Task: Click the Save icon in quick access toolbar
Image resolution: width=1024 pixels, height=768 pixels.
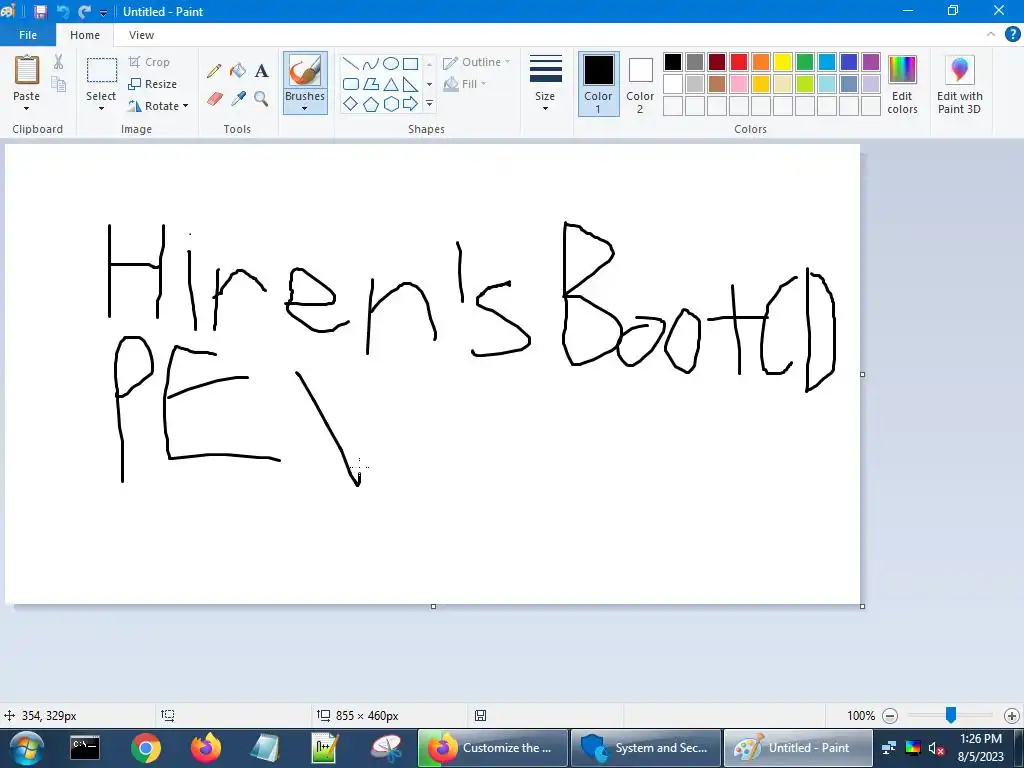Action: pyautogui.click(x=40, y=12)
